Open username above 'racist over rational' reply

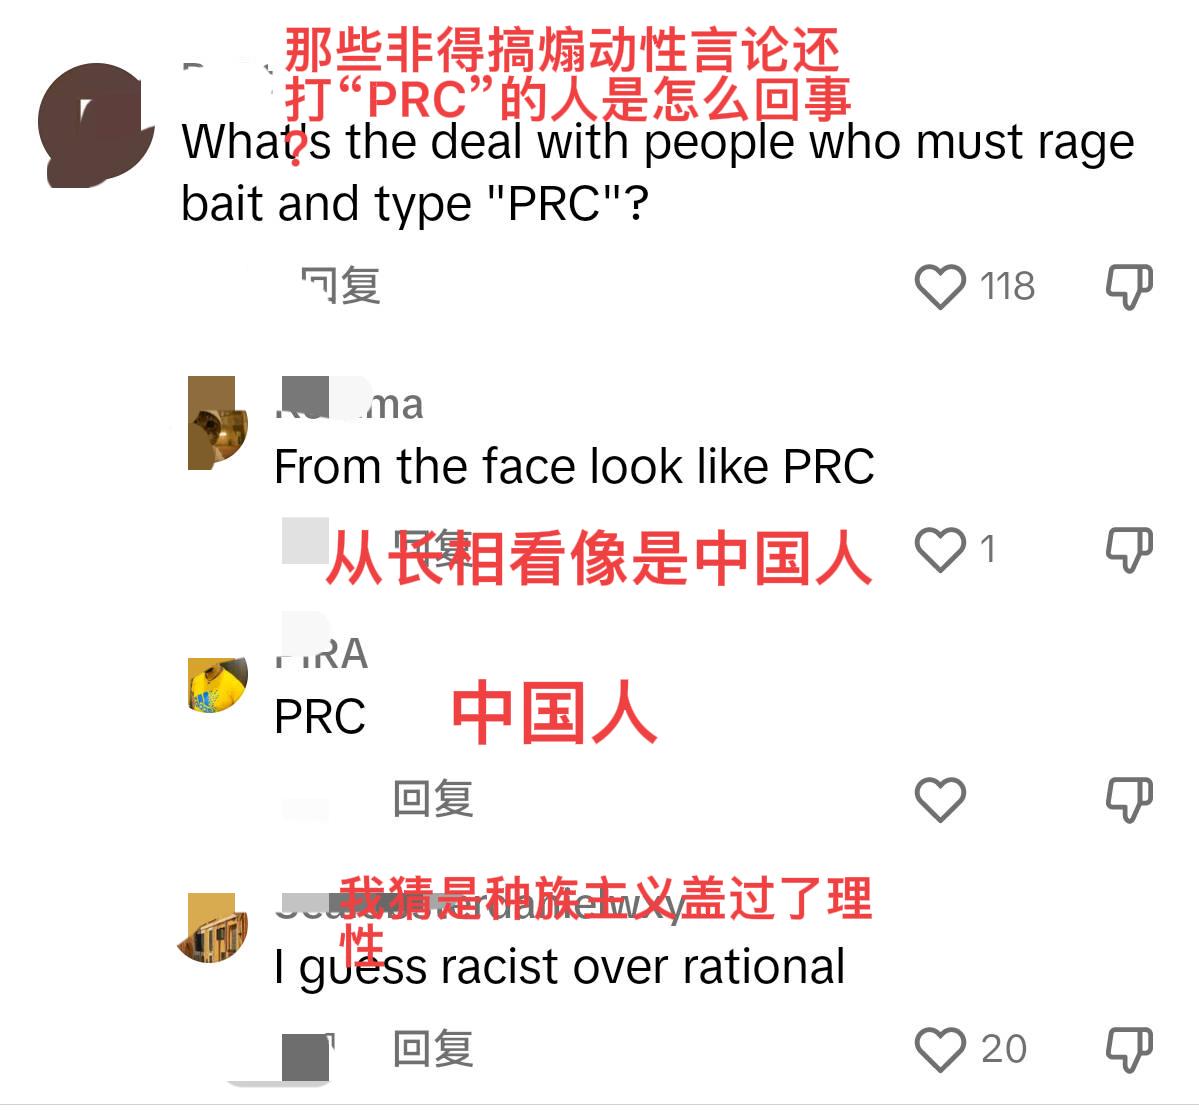pyautogui.click(x=479, y=905)
